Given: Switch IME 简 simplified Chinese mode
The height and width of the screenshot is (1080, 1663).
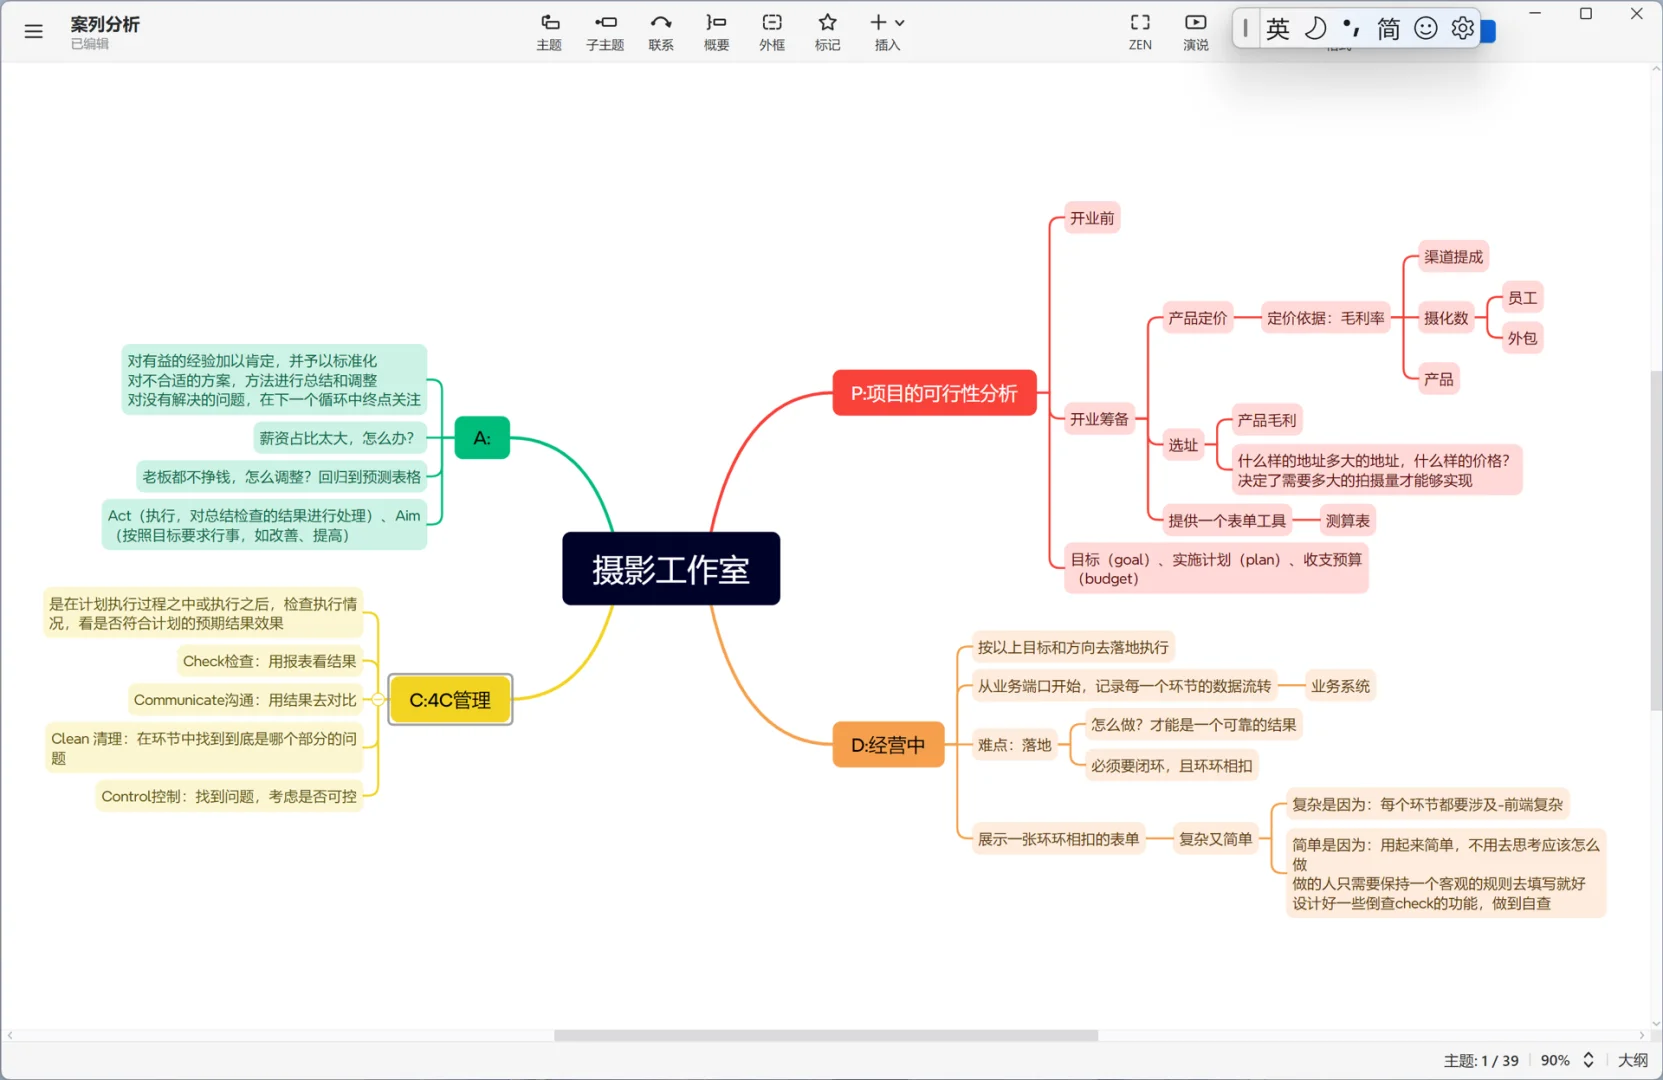Looking at the screenshot, I should pos(1389,28).
